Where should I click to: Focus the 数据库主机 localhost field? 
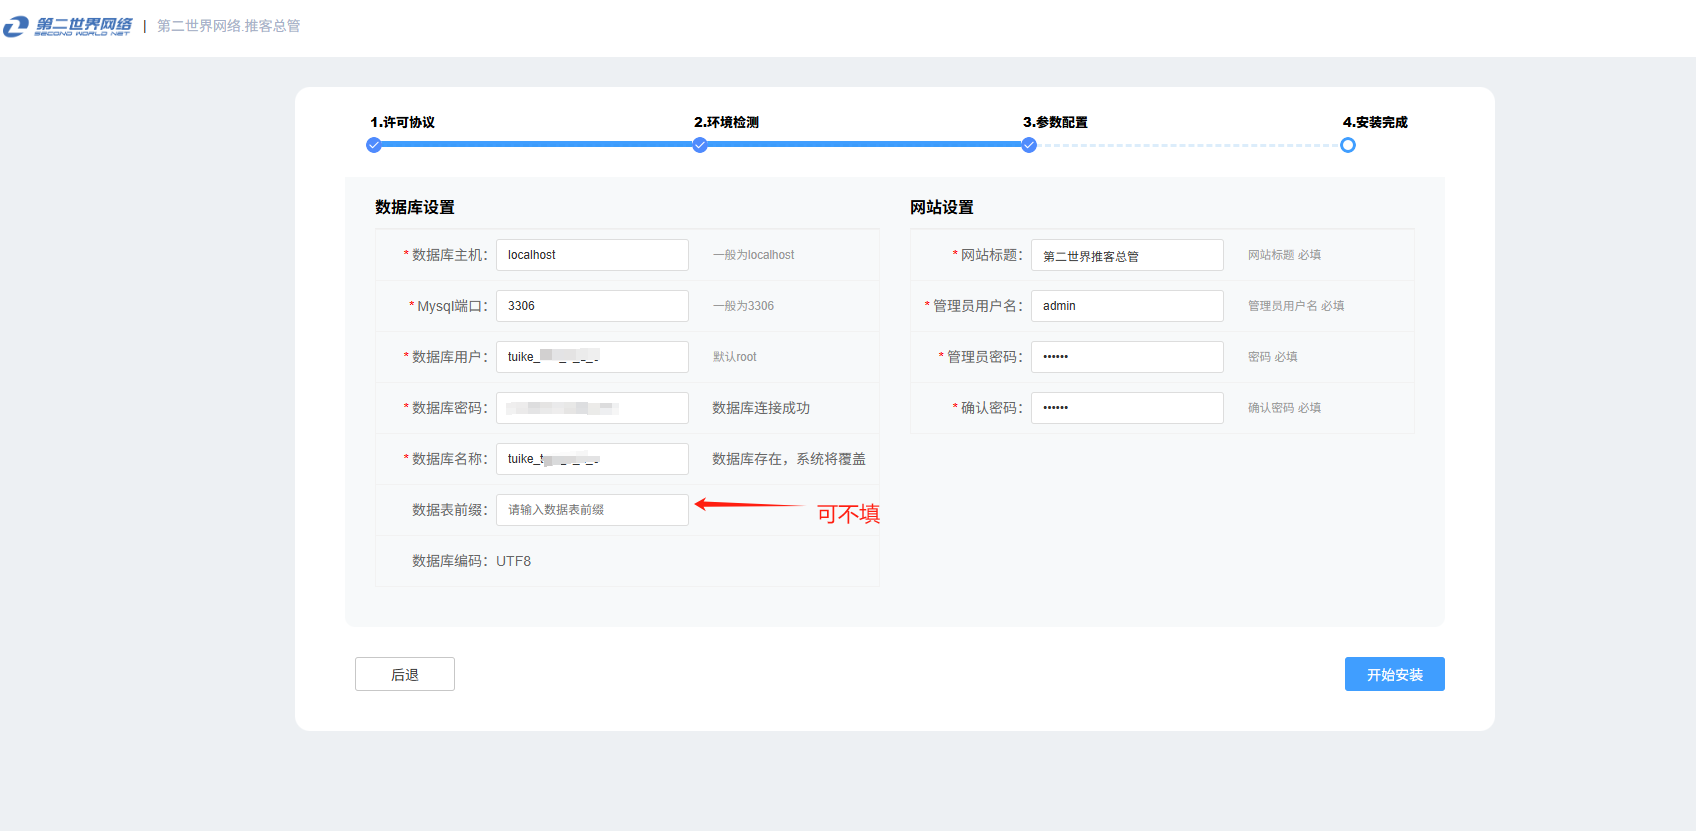click(592, 255)
